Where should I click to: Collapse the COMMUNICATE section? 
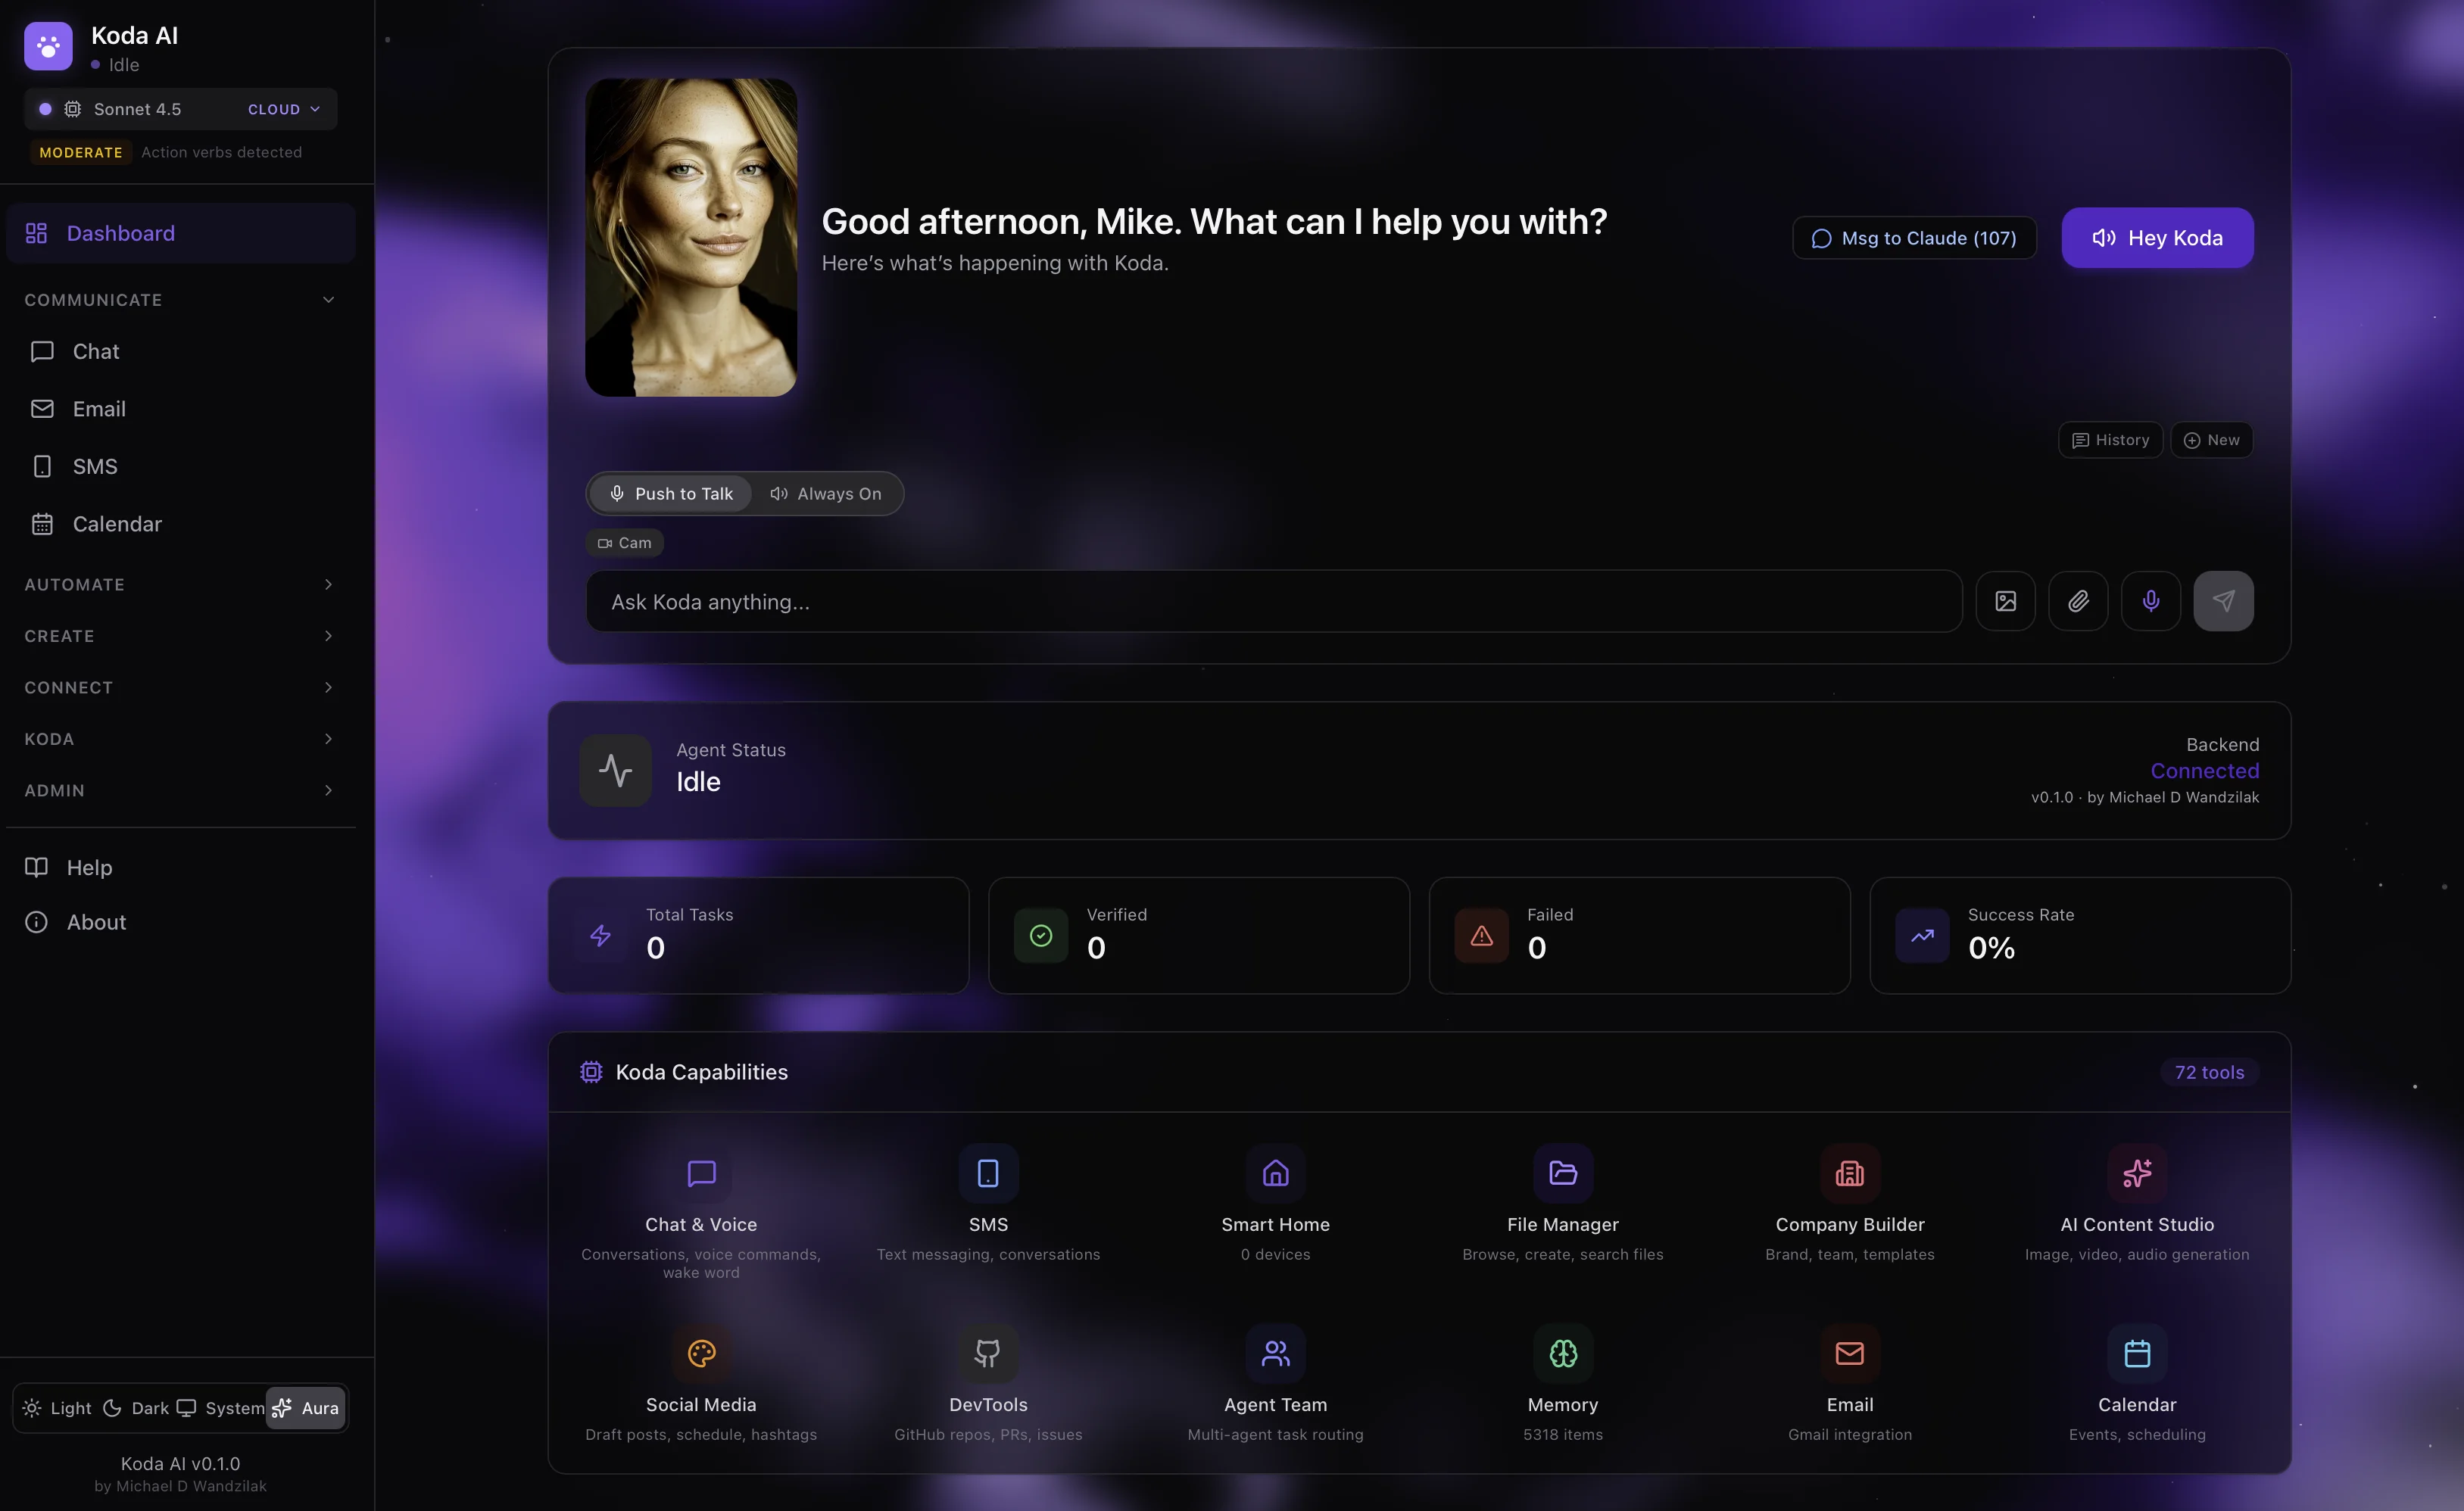click(181, 300)
